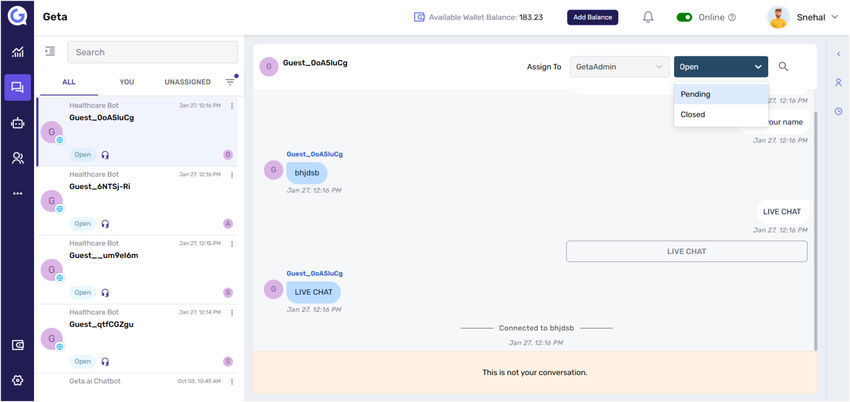Open the conversations chat icon in sidebar
The height and width of the screenshot is (402, 850).
(x=17, y=88)
